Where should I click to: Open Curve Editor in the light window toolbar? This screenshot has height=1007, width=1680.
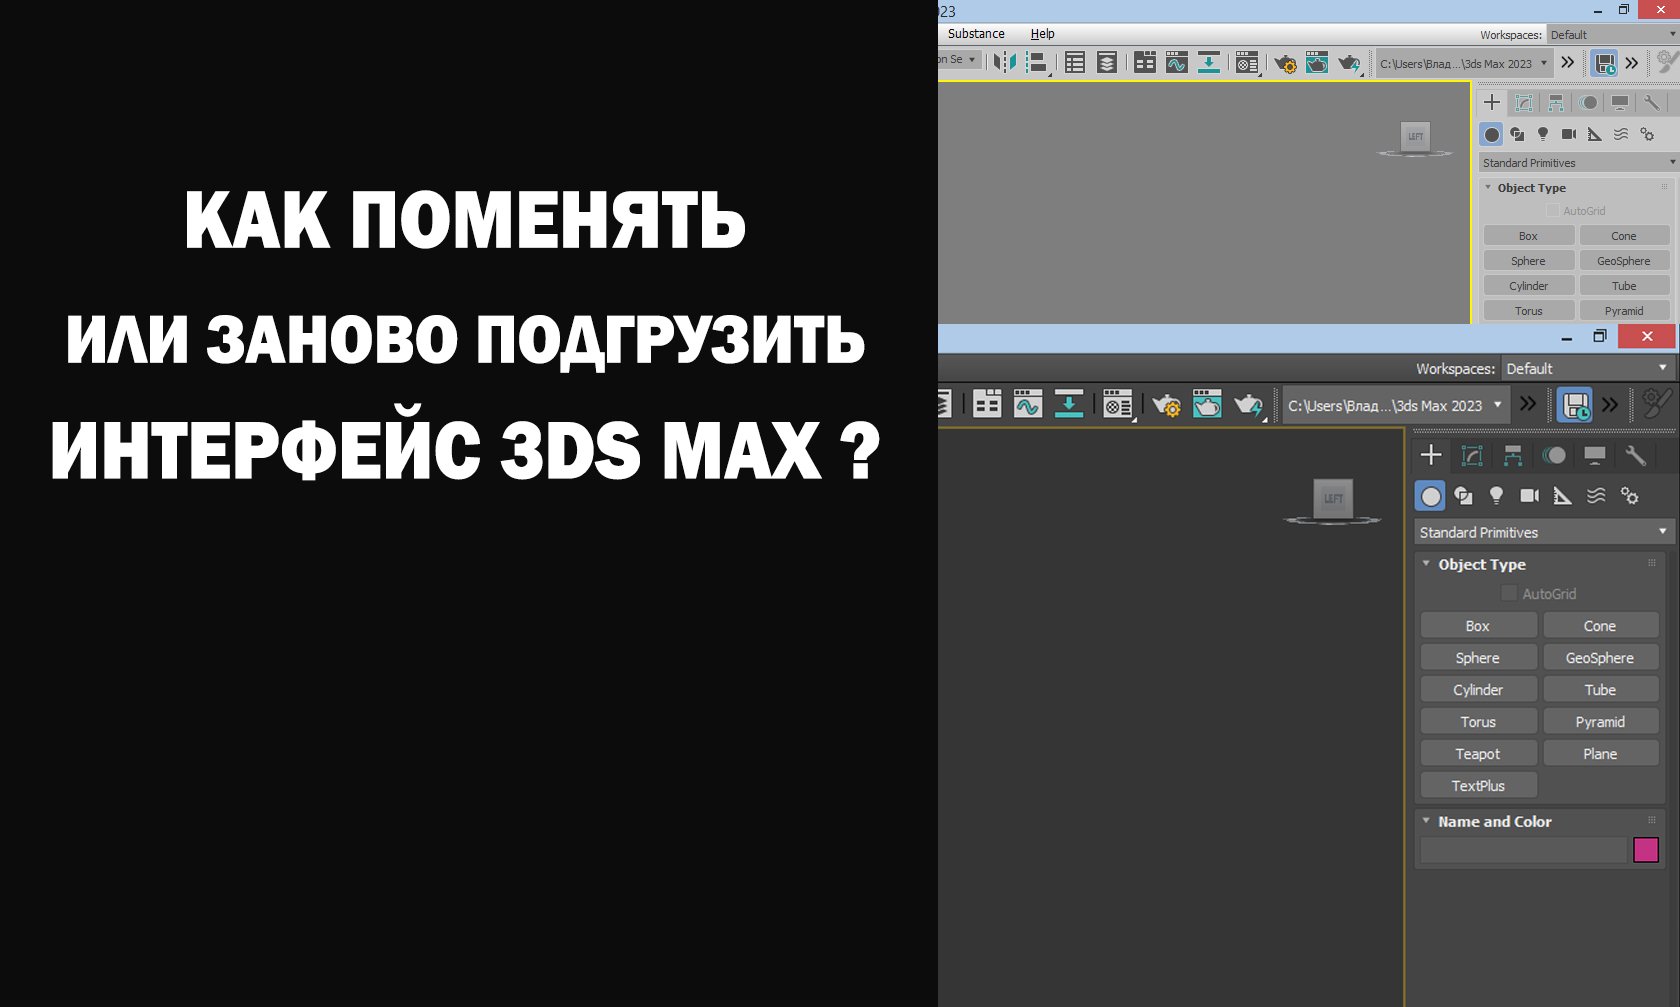(1177, 63)
